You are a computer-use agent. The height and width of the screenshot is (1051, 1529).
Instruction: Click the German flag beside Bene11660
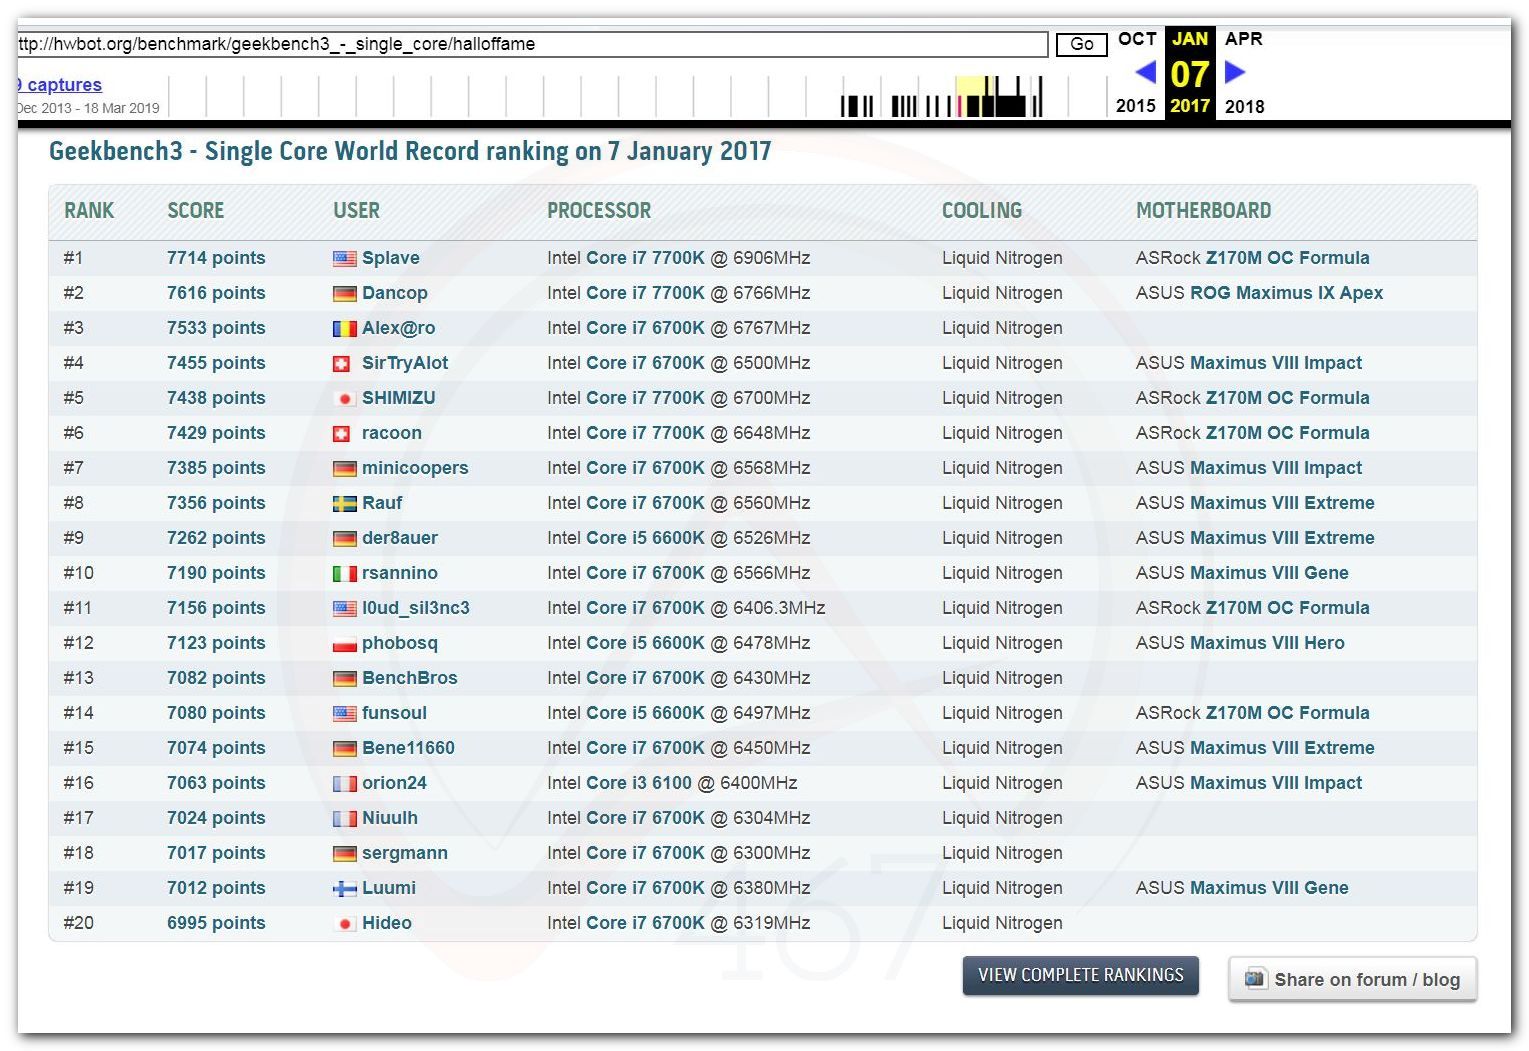tap(344, 748)
